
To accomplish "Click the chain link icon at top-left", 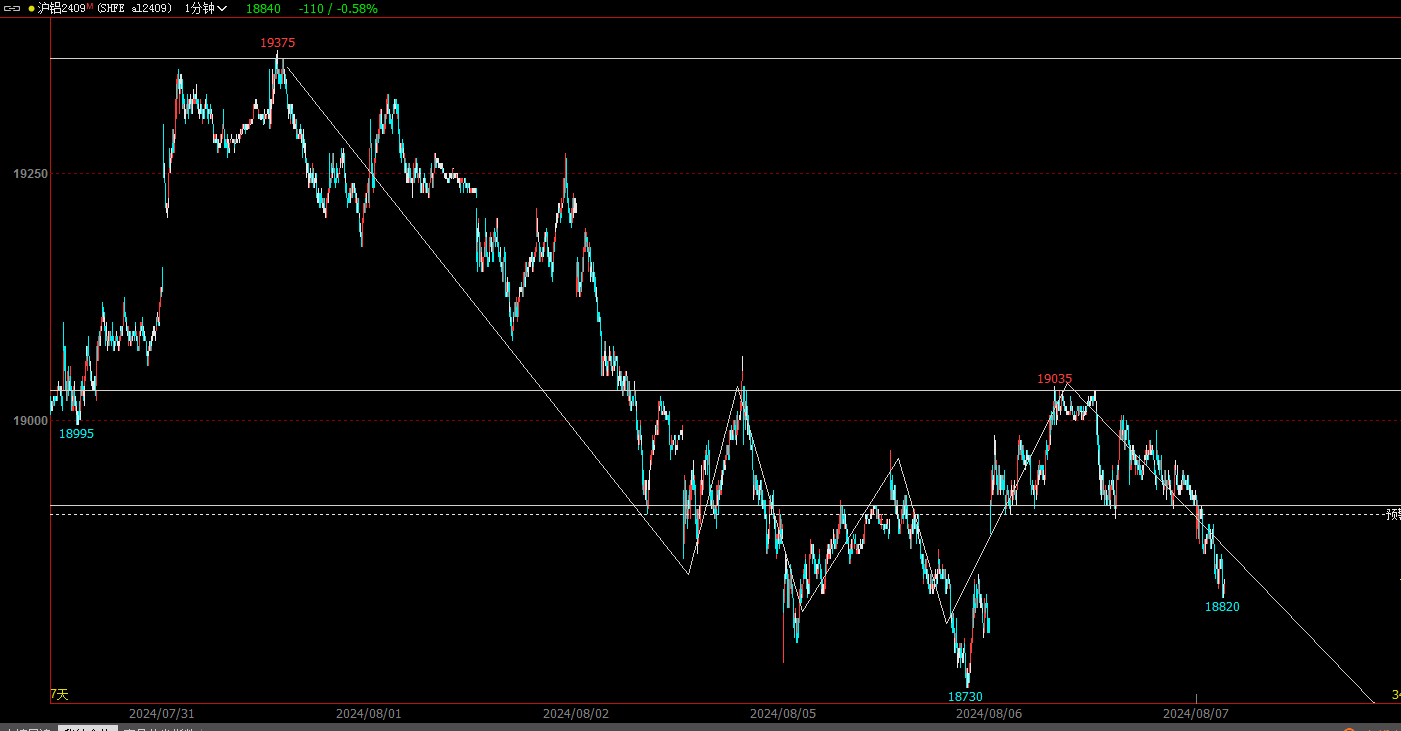I will pyautogui.click(x=13, y=8).
